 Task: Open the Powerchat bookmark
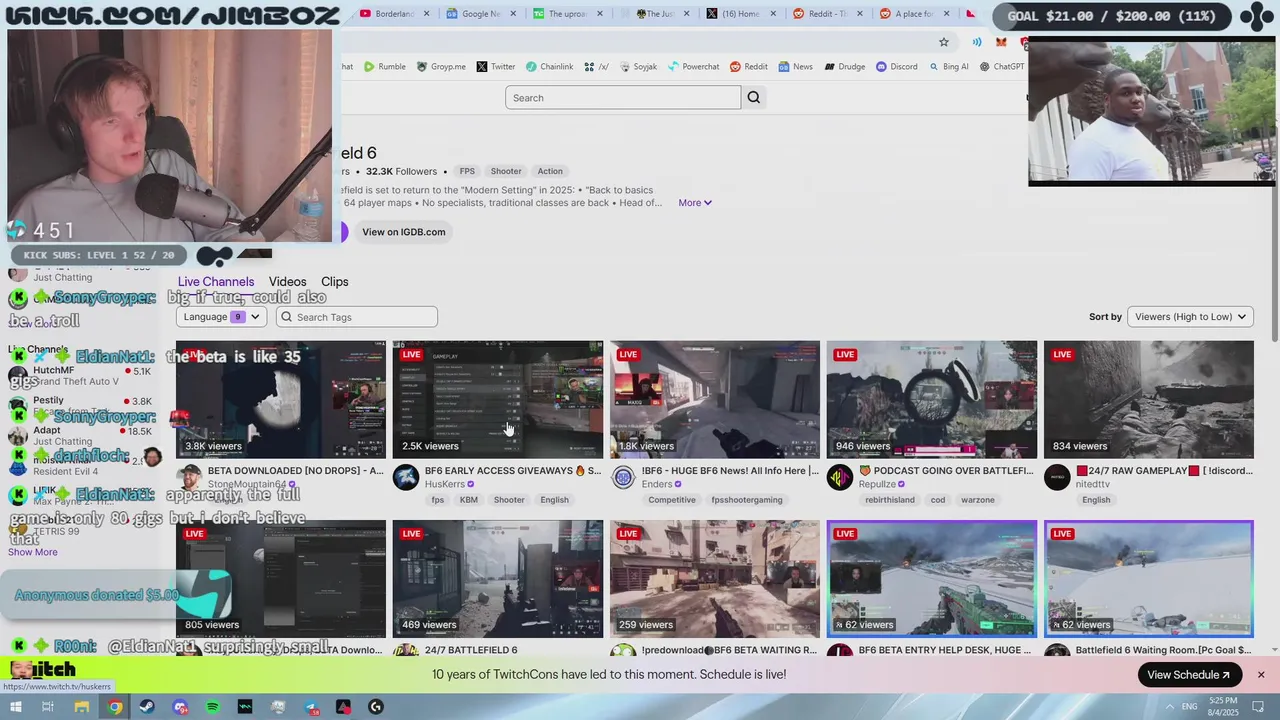(x=693, y=67)
